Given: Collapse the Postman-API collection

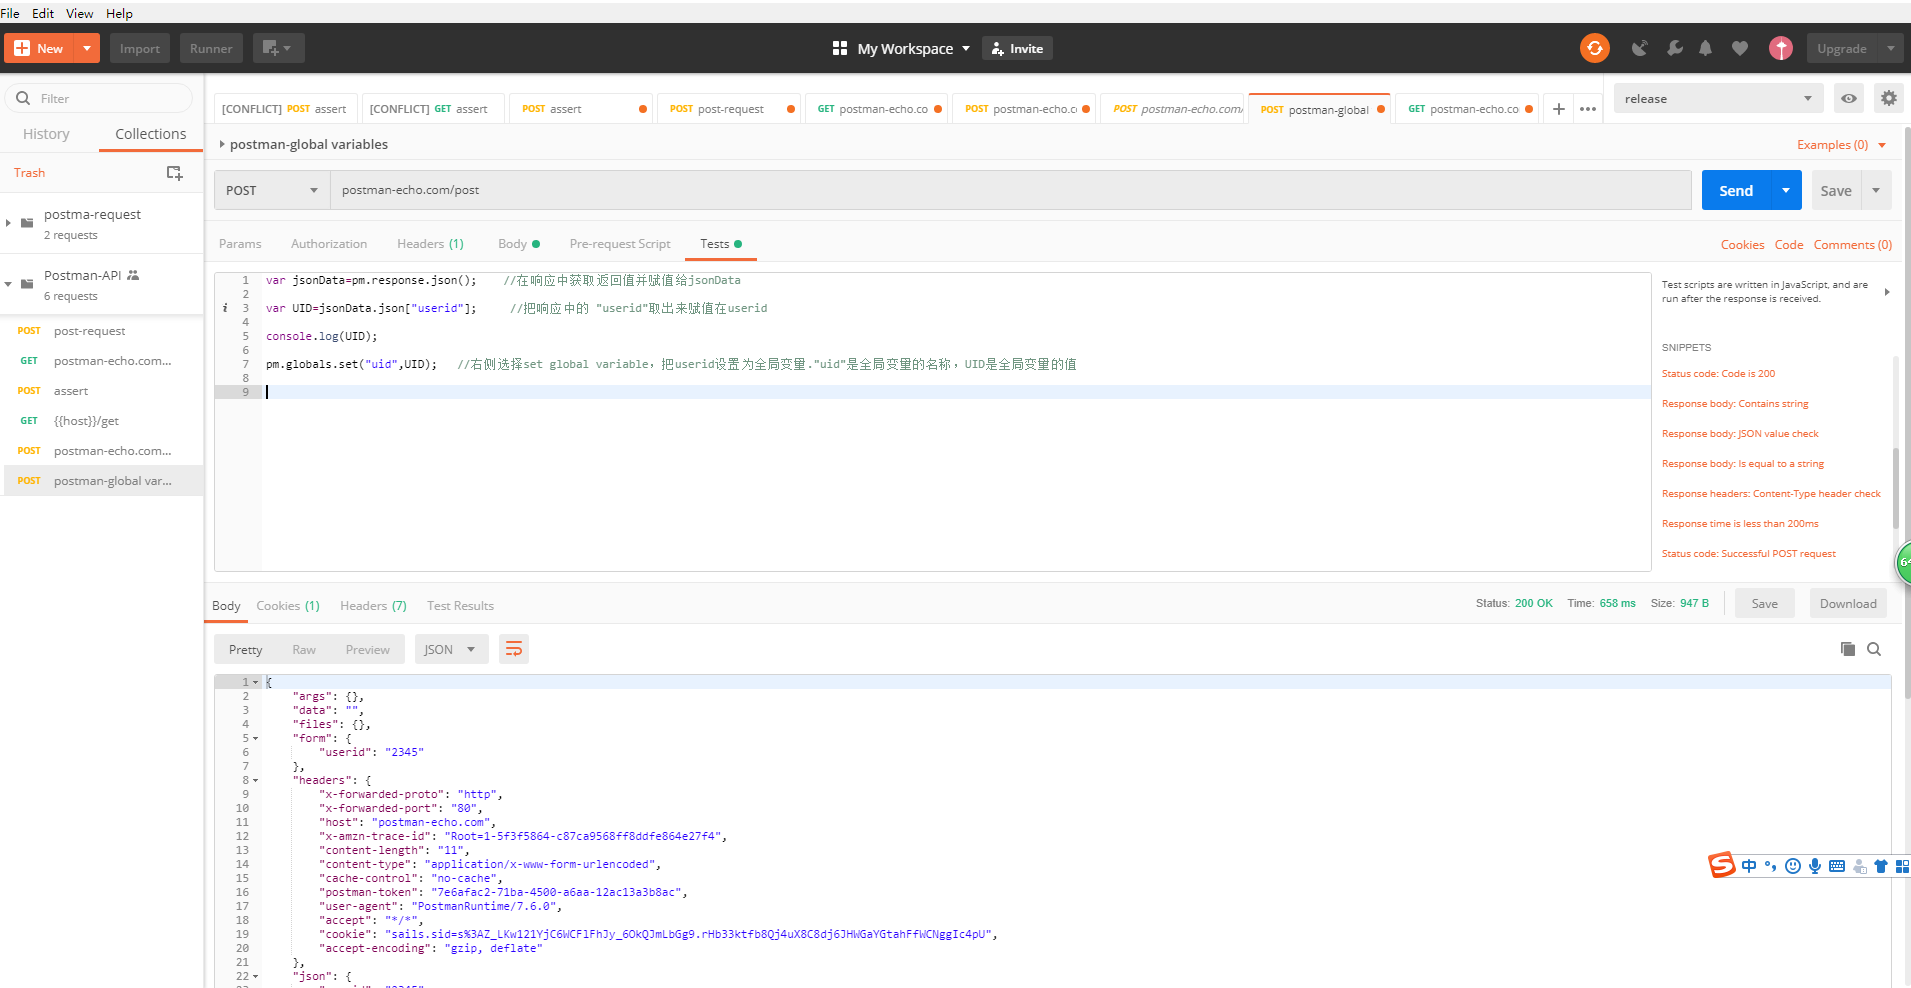Looking at the screenshot, I should click(8, 284).
